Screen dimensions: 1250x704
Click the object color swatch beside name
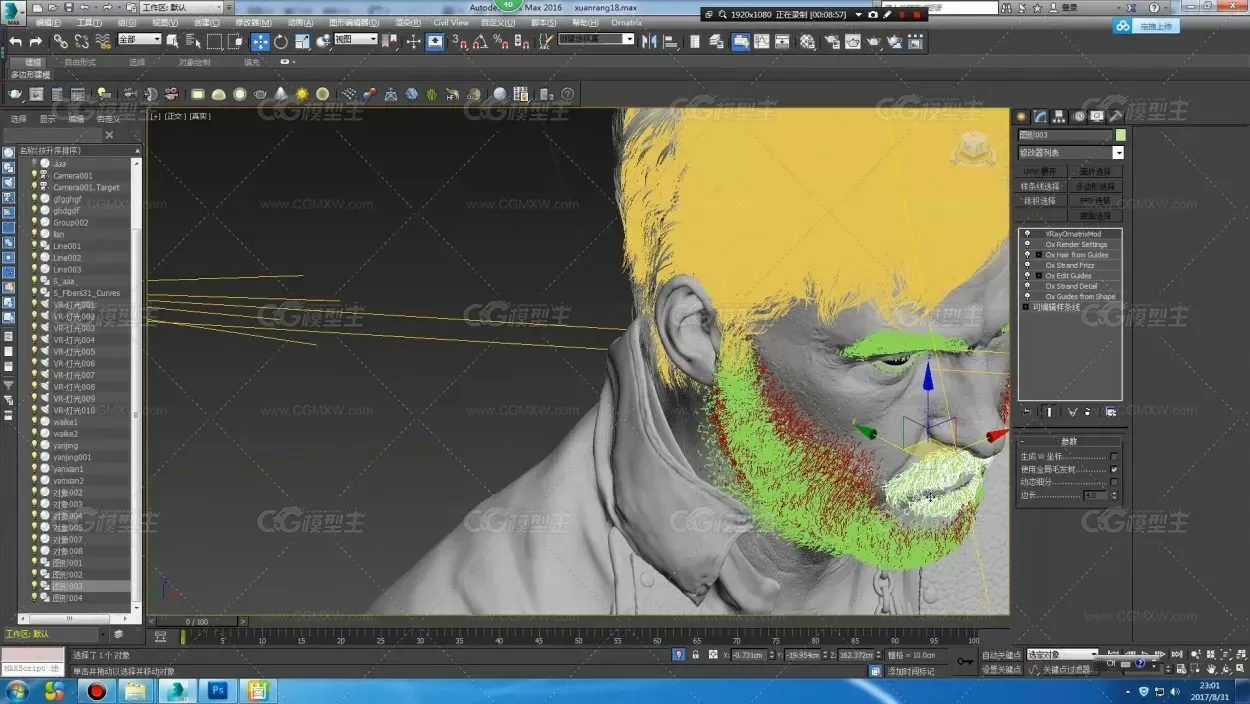[x=1120, y=135]
